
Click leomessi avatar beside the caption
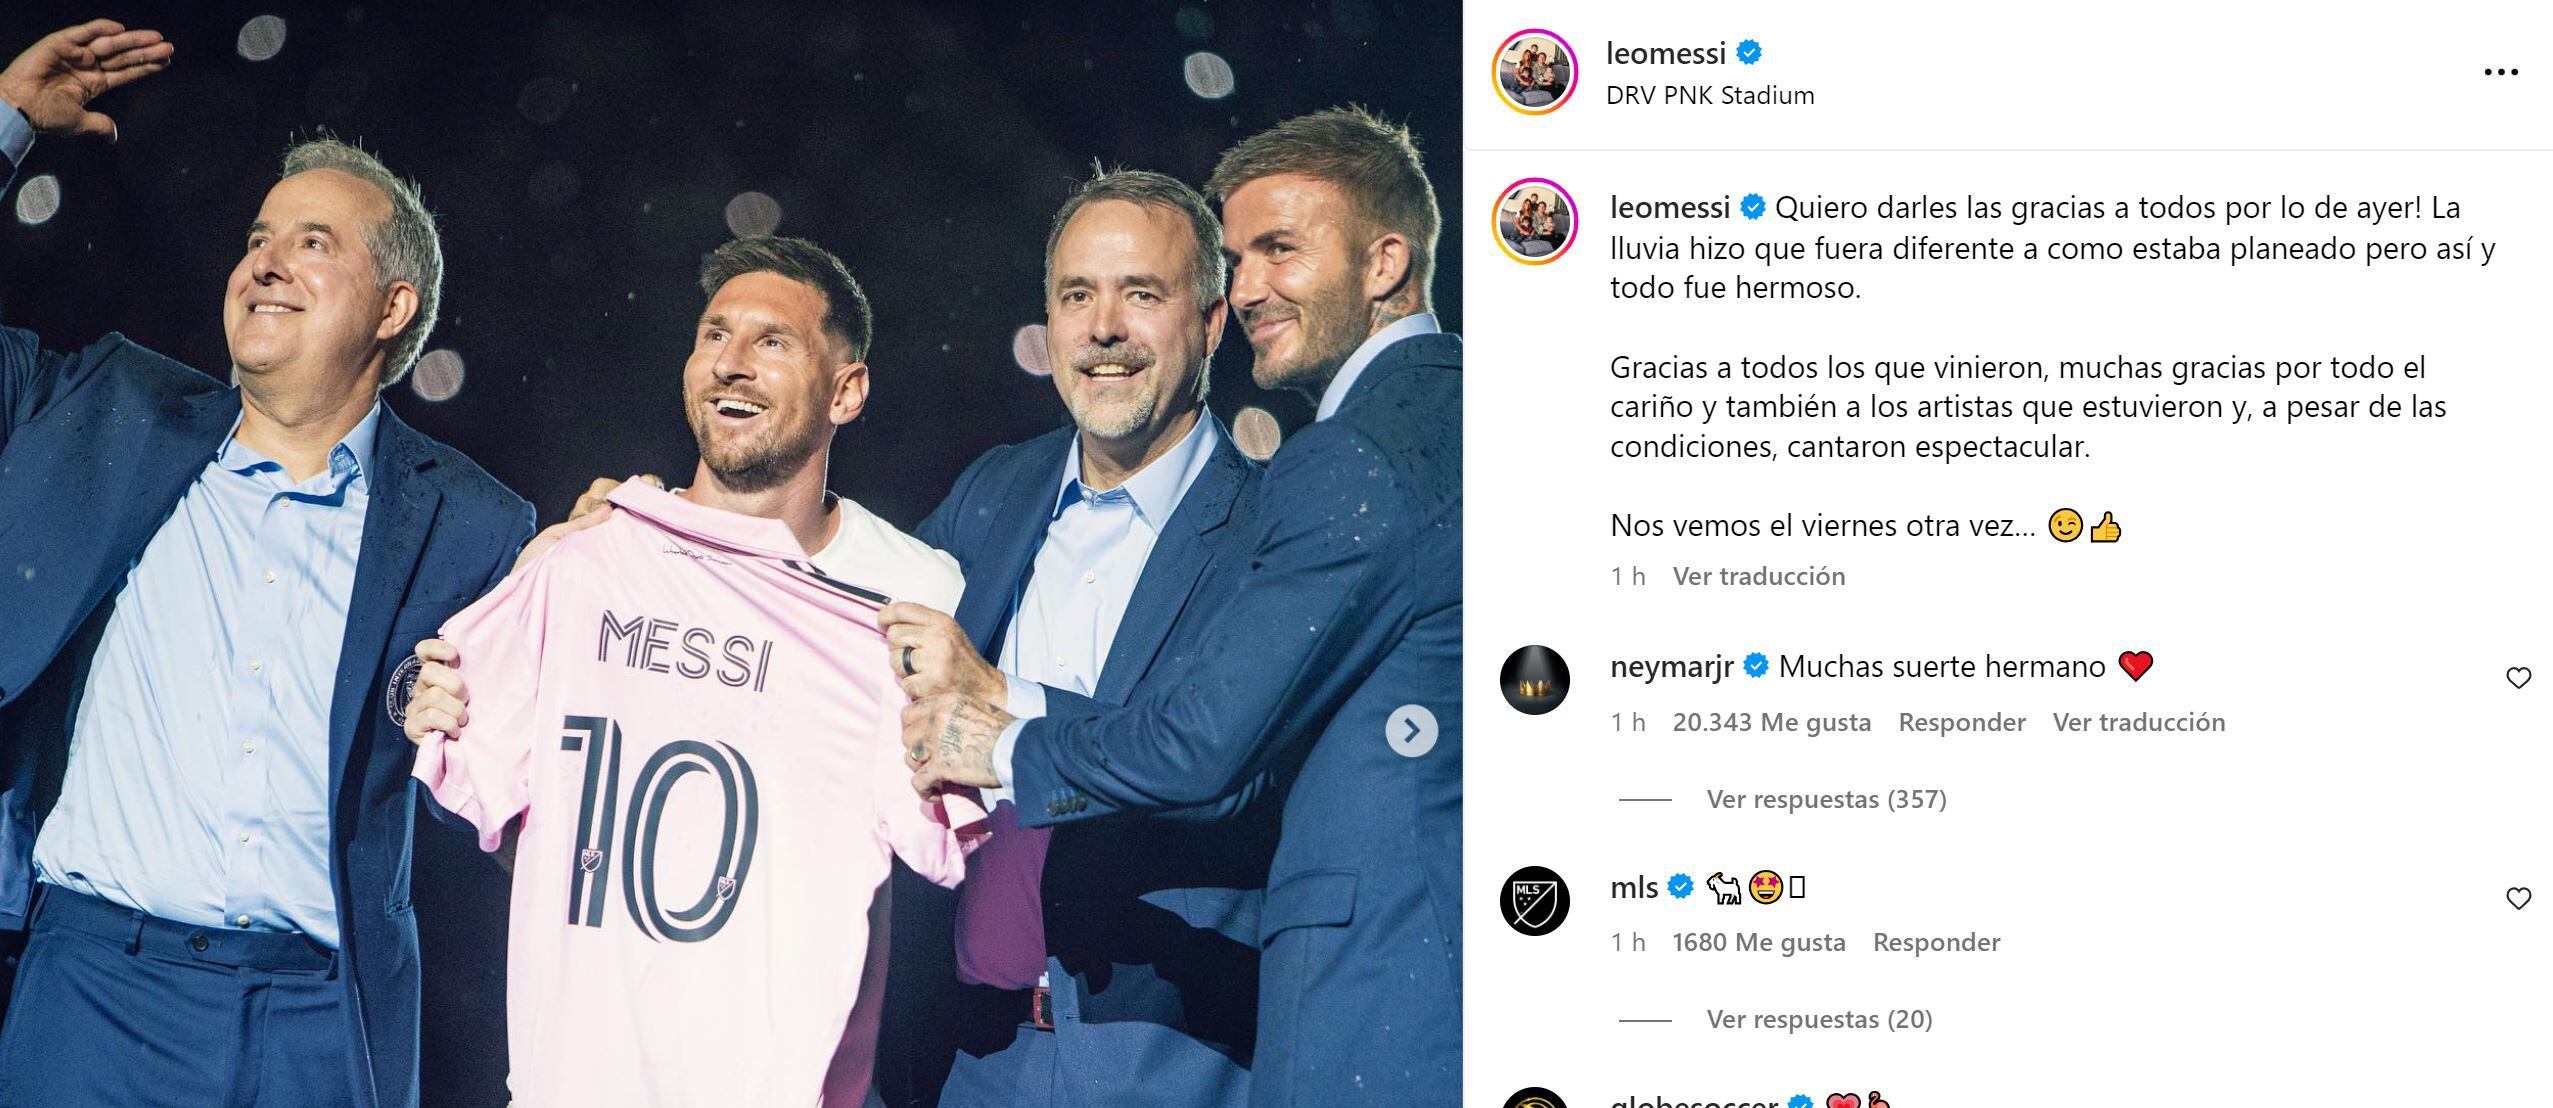[1534, 222]
